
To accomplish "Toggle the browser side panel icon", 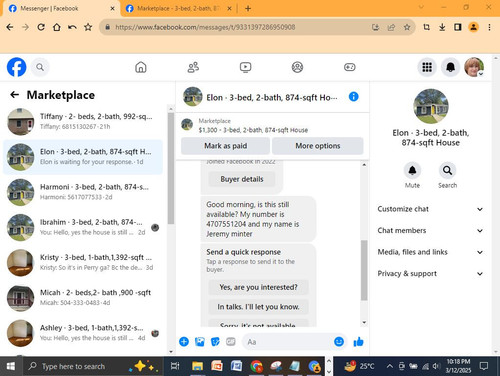I will point(458,27).
